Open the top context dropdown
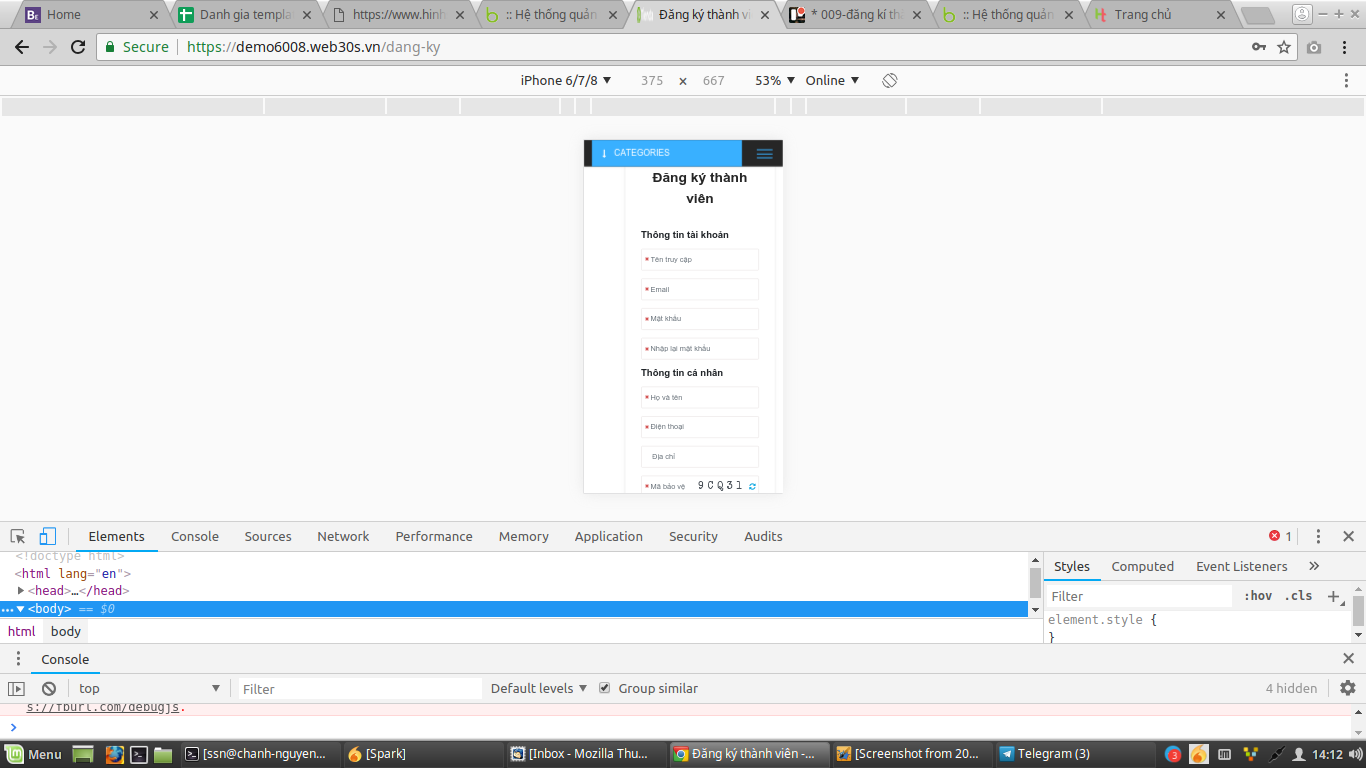This screenshot has height=768, width=1366. [x=148, y=688]
